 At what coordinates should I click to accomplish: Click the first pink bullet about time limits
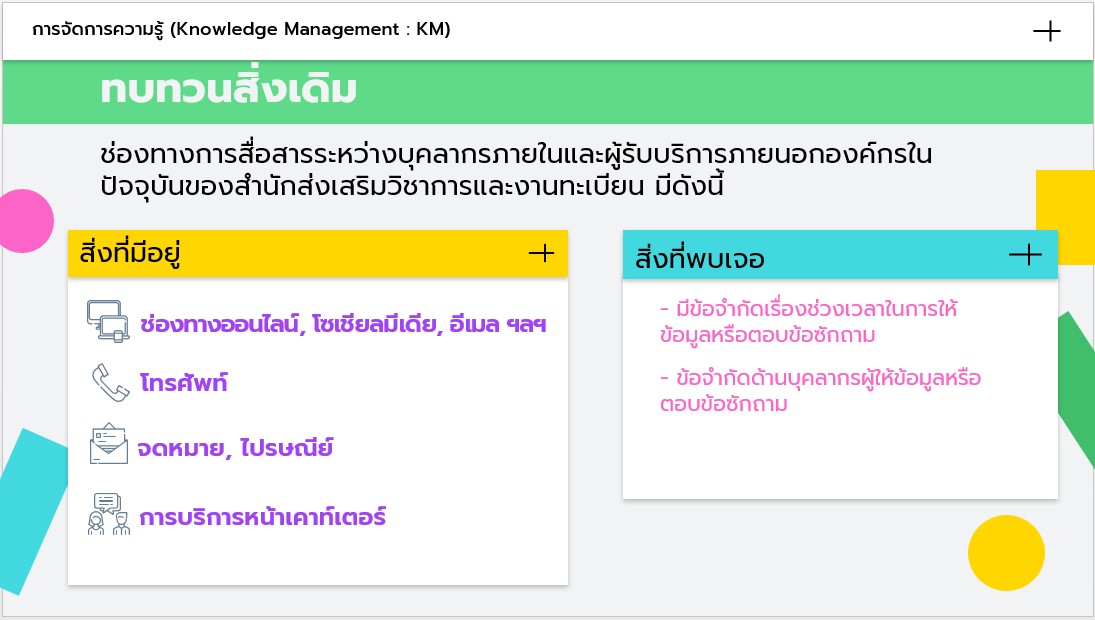pos(808,321)
